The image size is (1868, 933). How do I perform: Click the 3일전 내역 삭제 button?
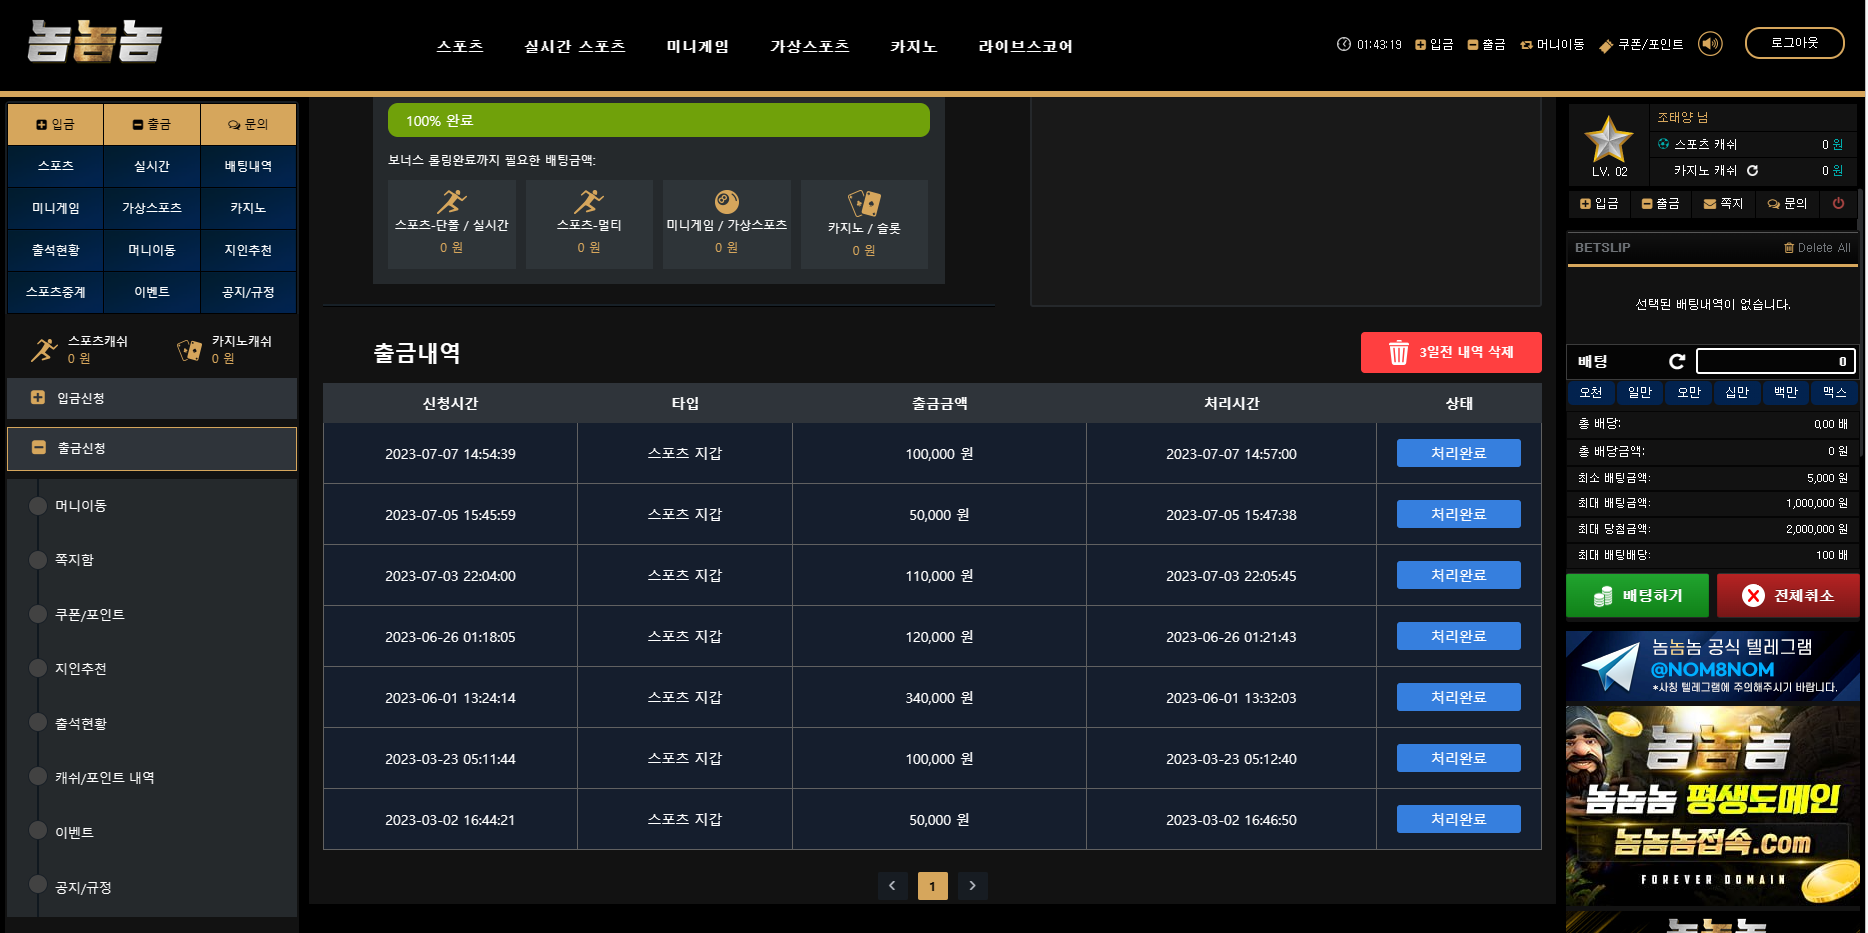[1450, 352]
